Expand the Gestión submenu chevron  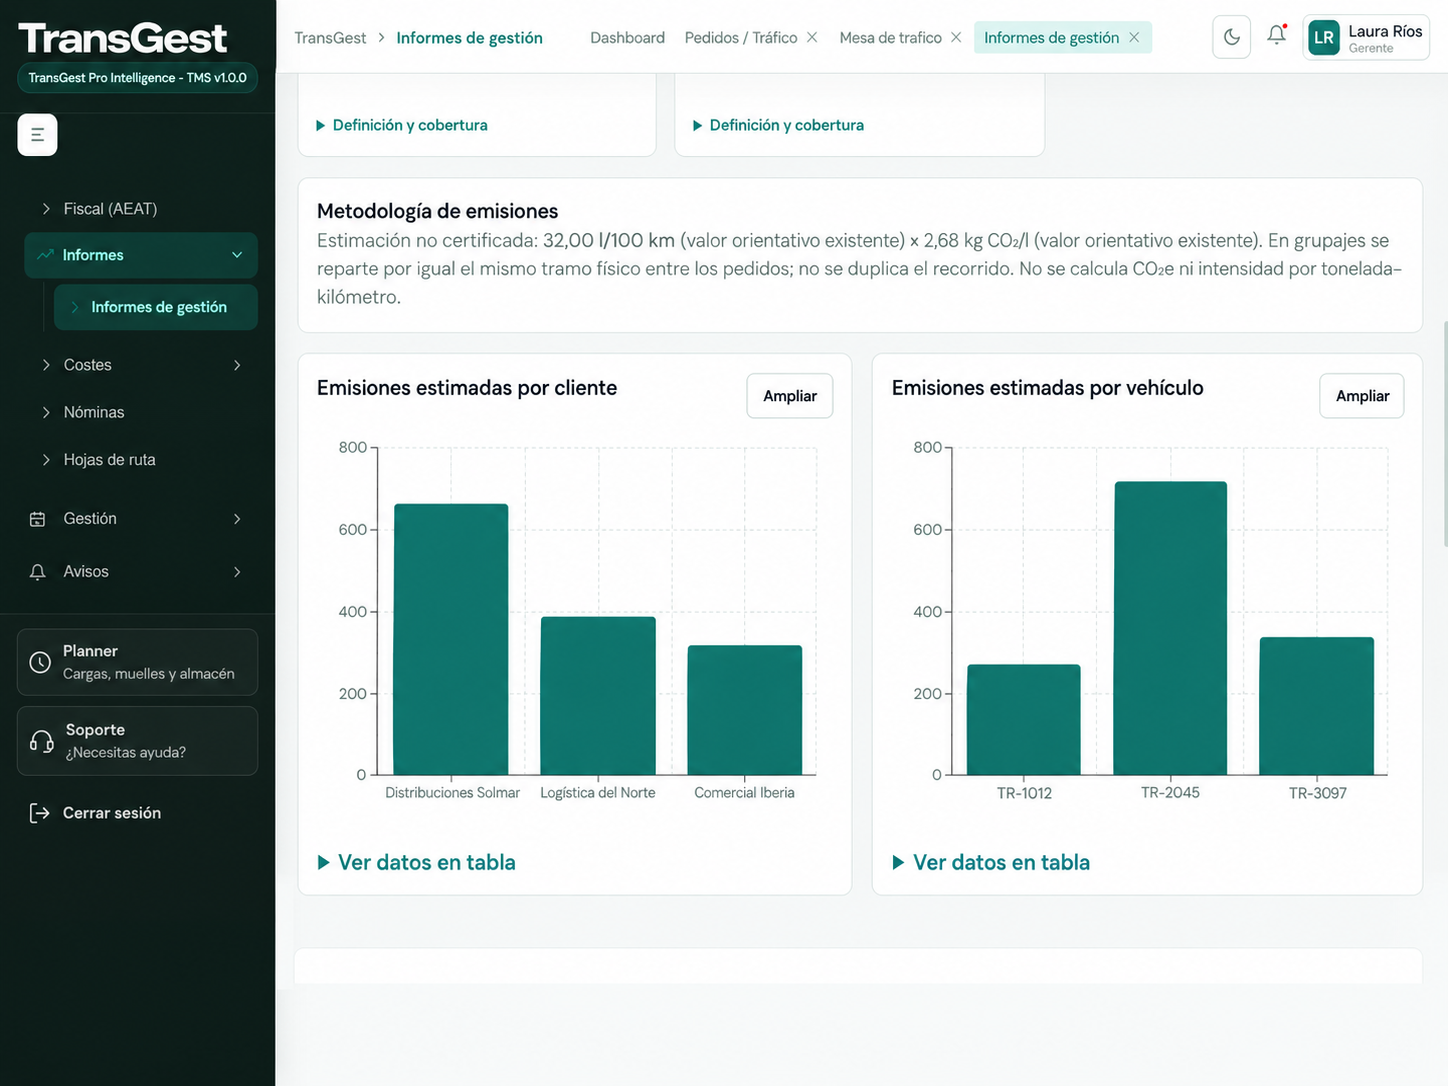(237, 519)
